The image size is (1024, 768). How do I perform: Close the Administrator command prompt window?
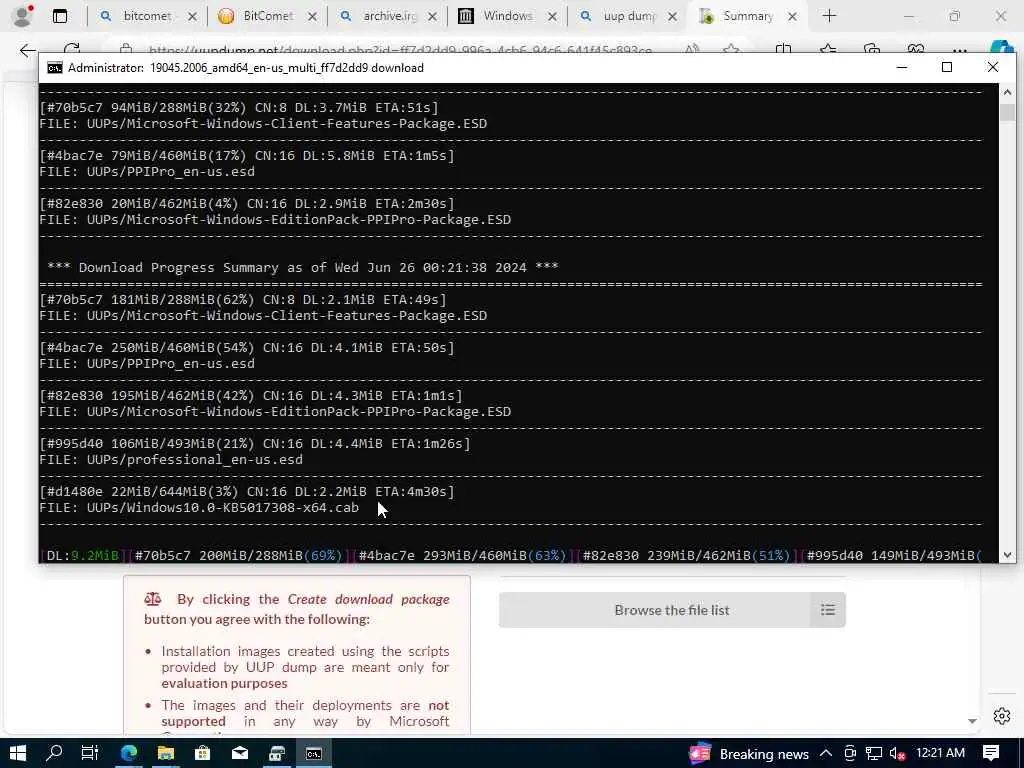[993, 67]
